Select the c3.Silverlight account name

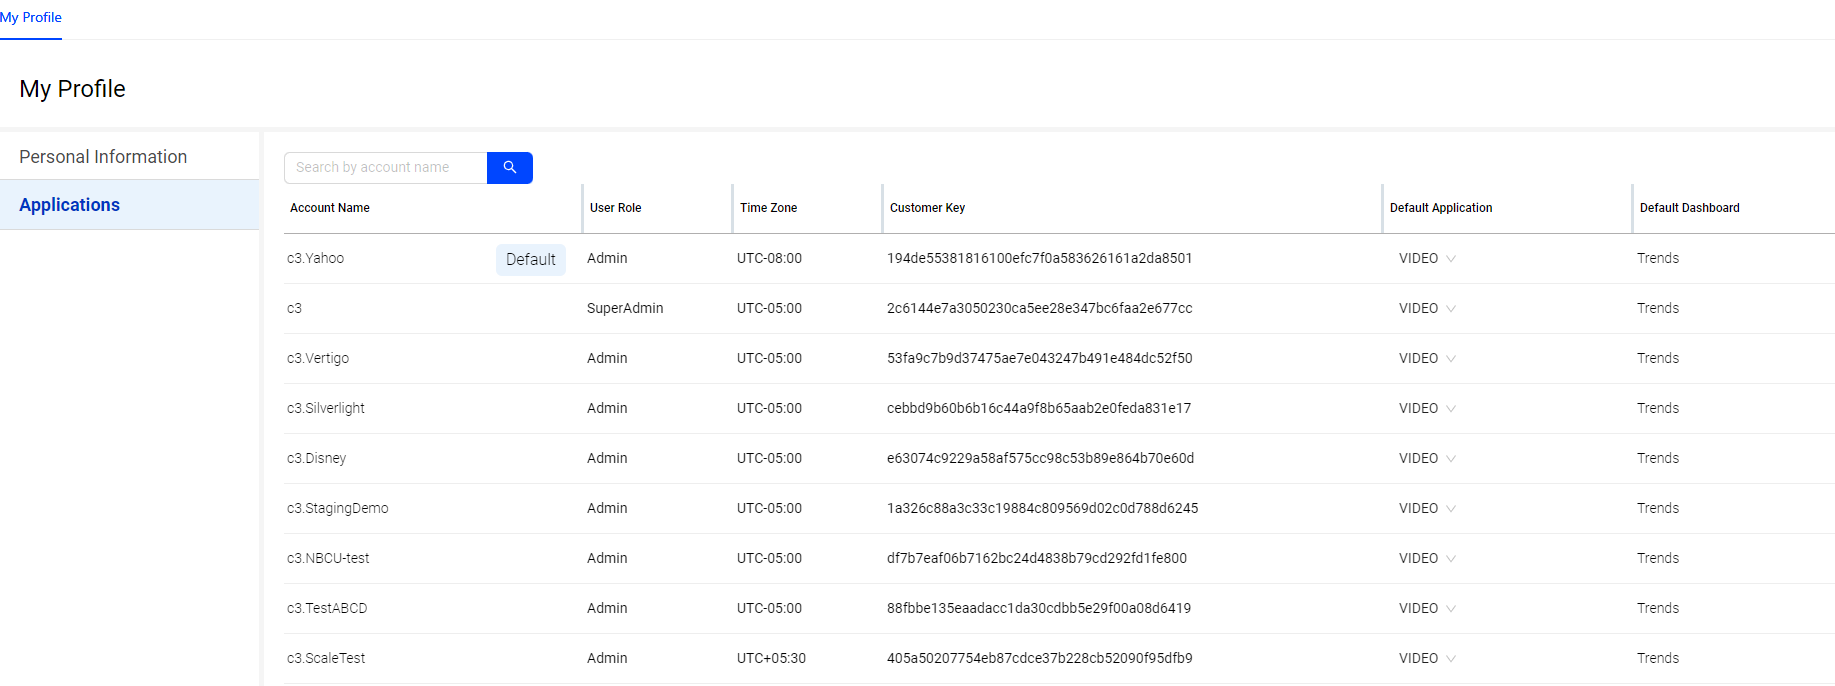[x=326, y=408]
